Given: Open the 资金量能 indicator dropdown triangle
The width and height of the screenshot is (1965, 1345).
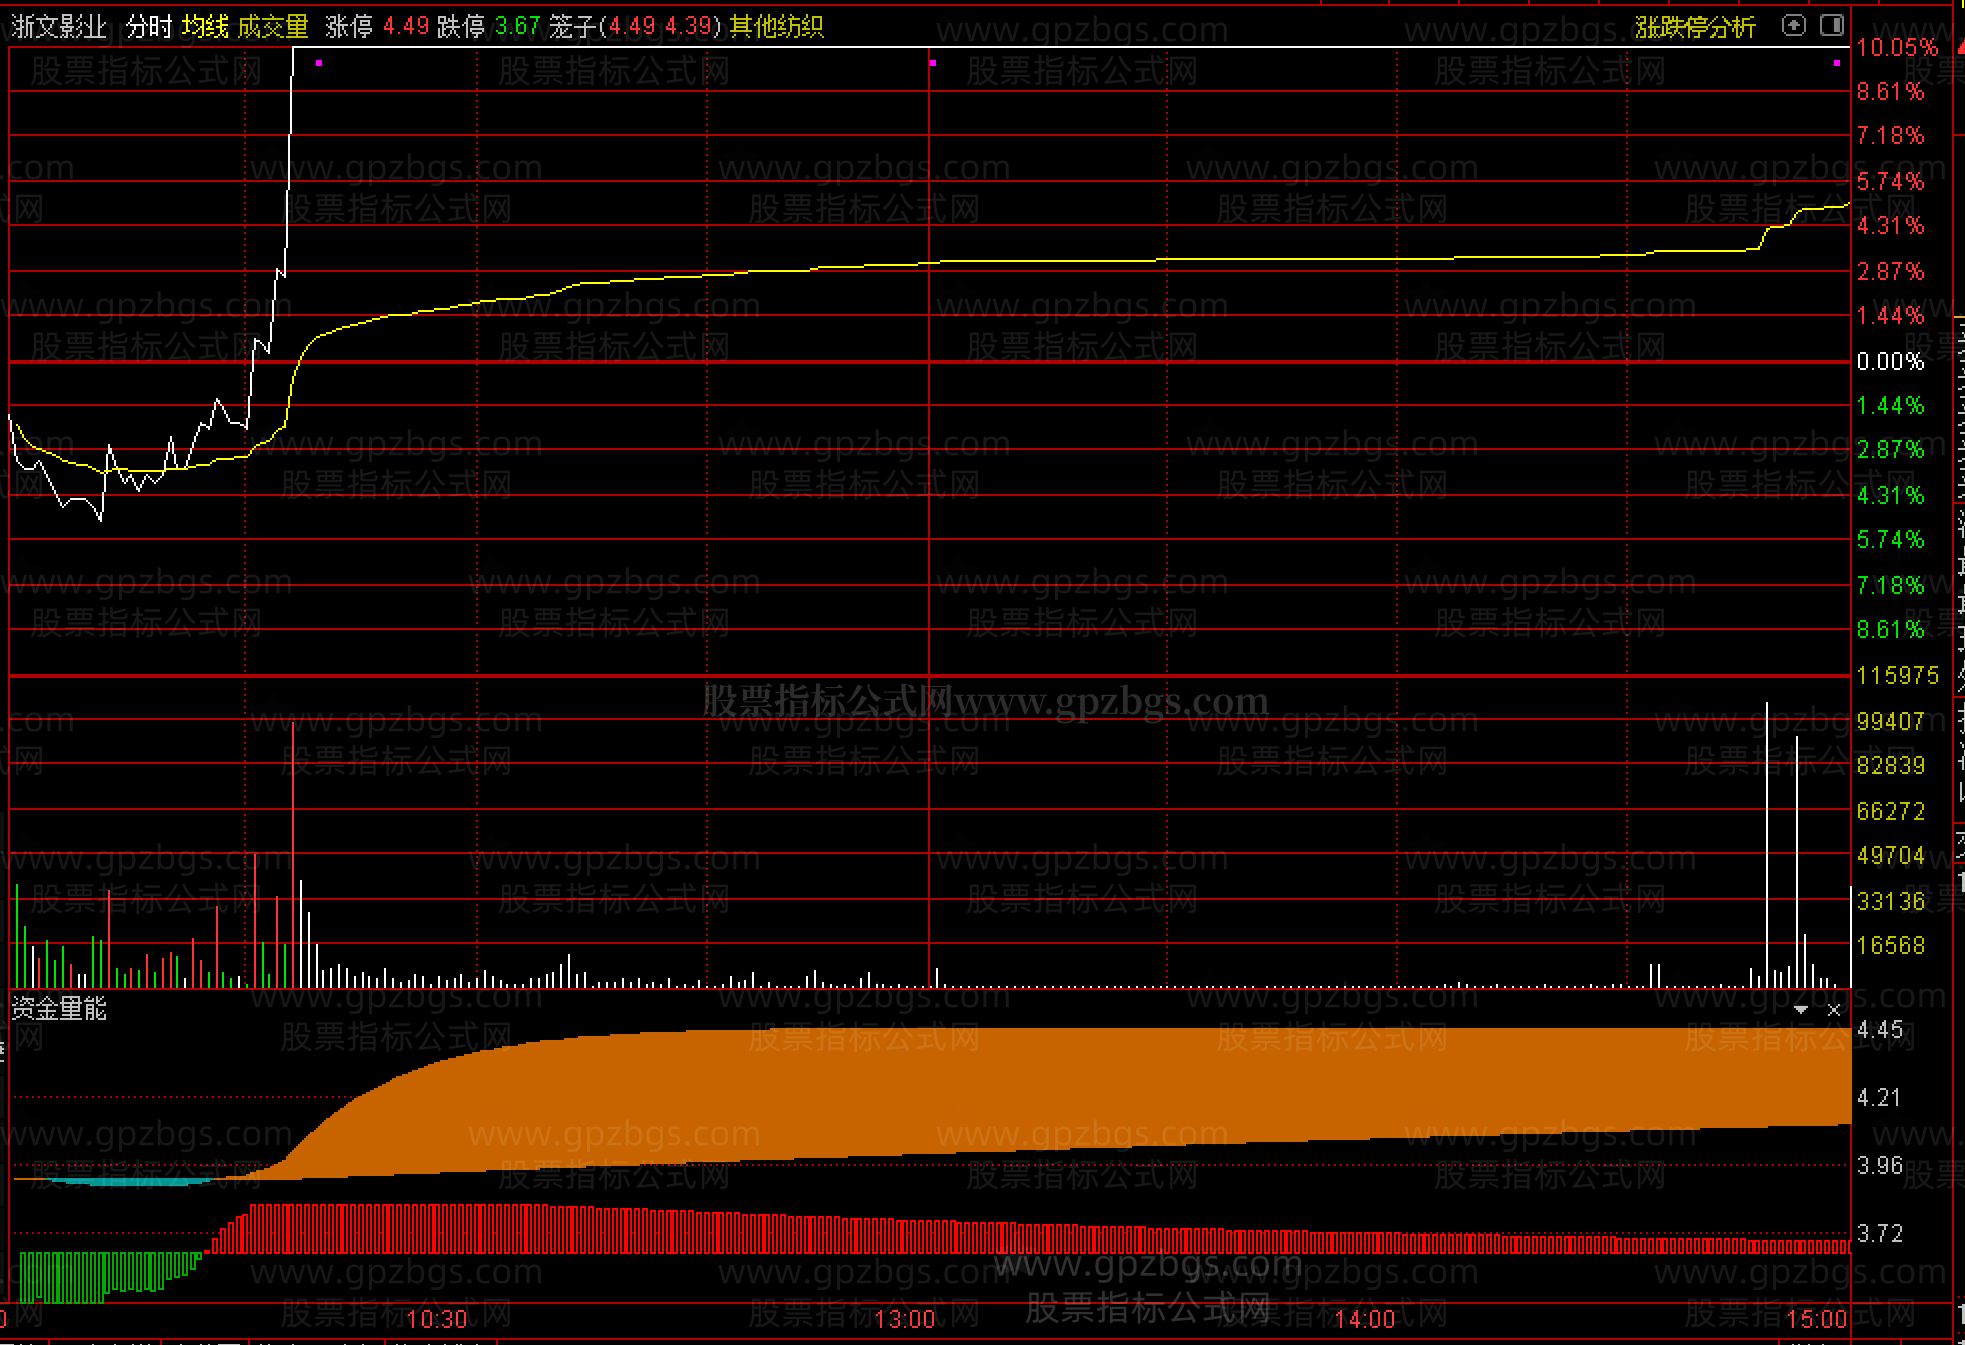Looking at the screenshot, I should 1801,1010.
